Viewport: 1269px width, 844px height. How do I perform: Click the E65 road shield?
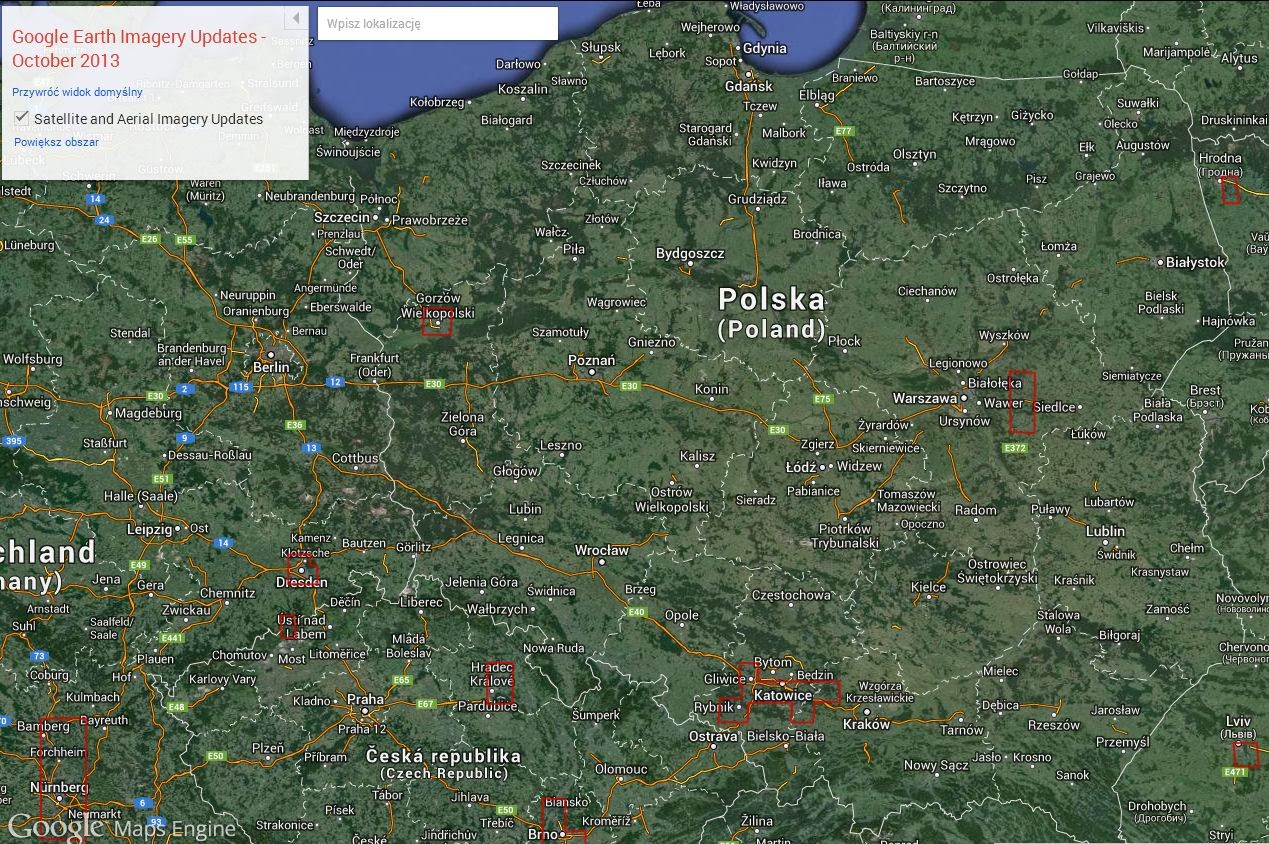coord(402,680)
